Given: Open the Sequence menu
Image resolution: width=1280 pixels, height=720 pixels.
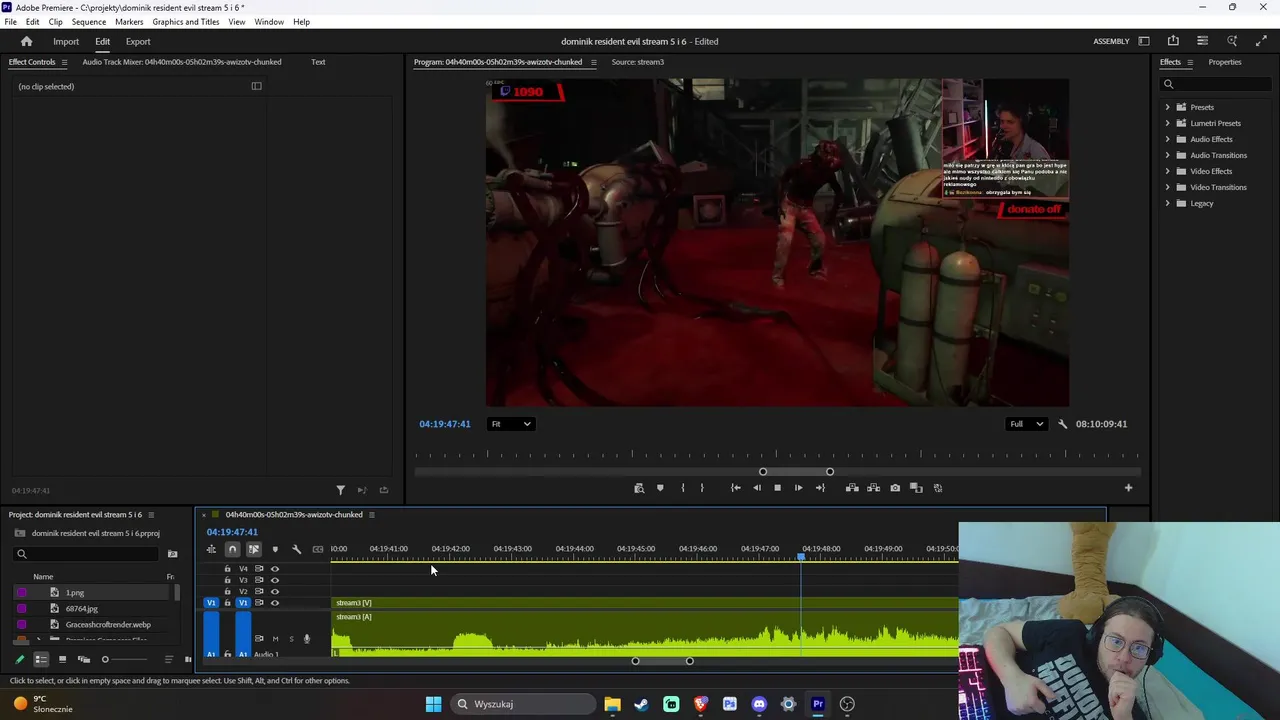Looking at the screenshot, I should click(89, 22).
